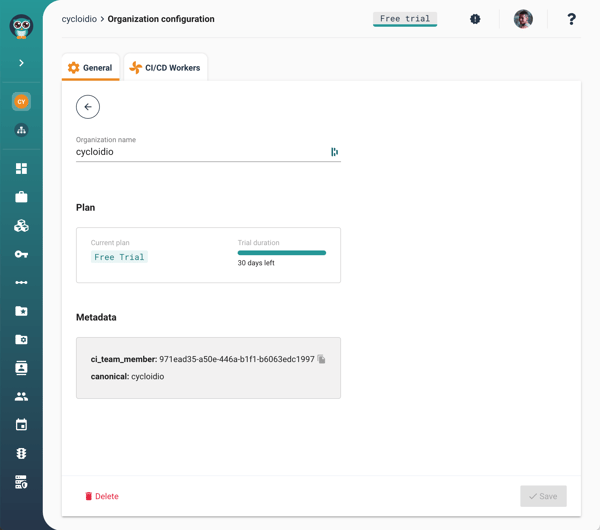Open the projects briefcase icon
The height and width of the screenshot is (530, 600).
point(21,197)
